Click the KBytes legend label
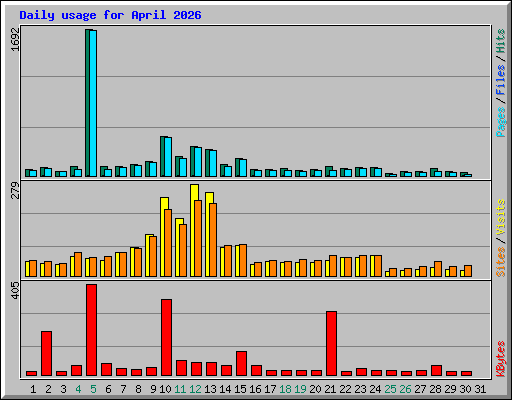This screenshot has width=512, height=400. coord(501,359)
